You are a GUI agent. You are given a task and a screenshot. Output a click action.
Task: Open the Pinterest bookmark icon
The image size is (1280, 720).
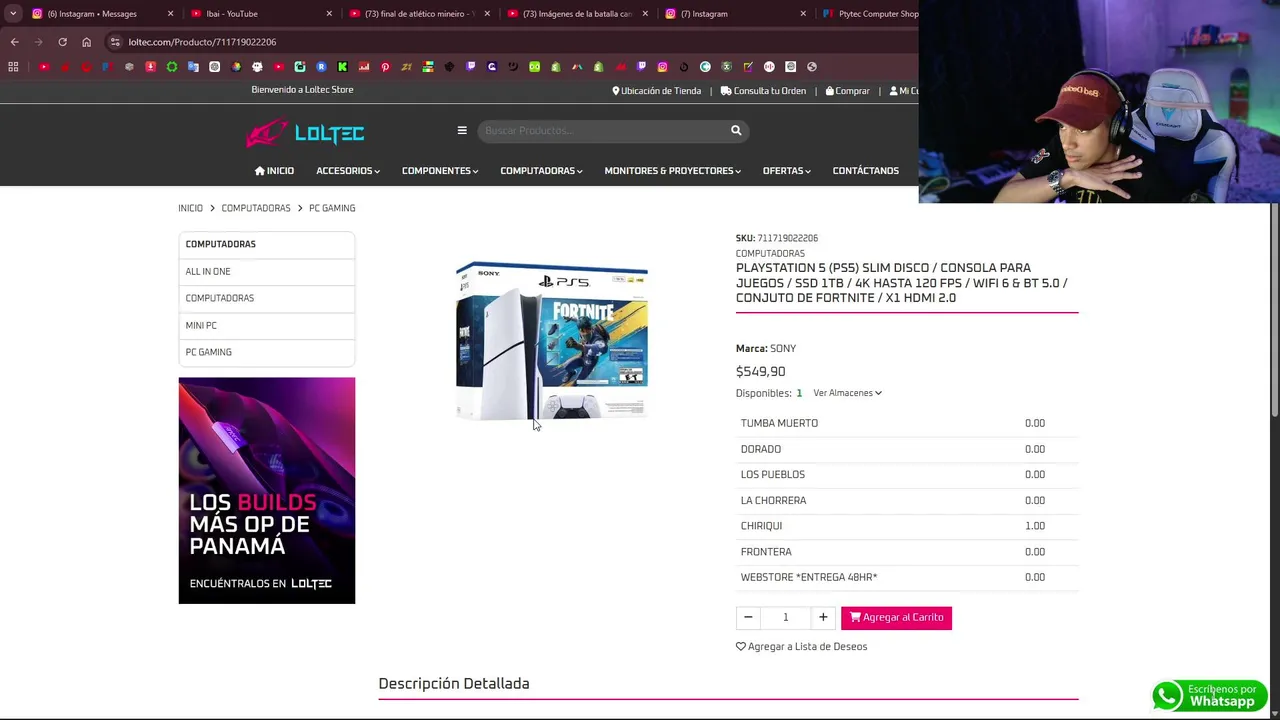tap(385, 67)
